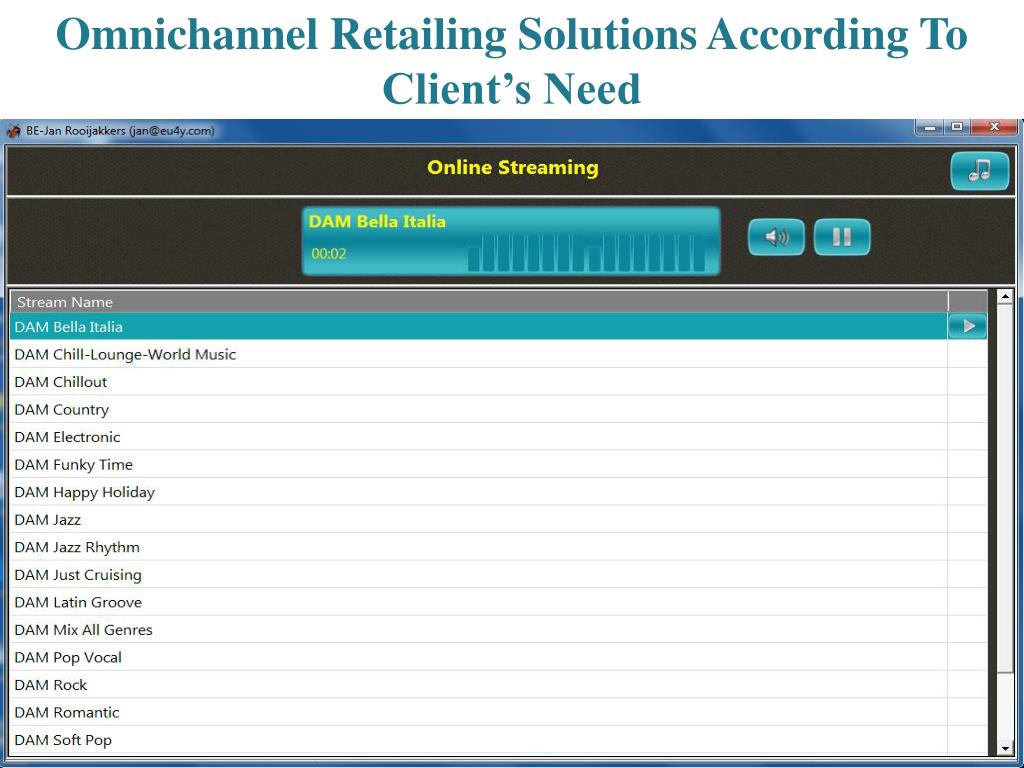Close the BE-Jan Rooijakkers window
Image resolution: width=1024 pixels, height=768 pixels.
click(x=994, y=127)
